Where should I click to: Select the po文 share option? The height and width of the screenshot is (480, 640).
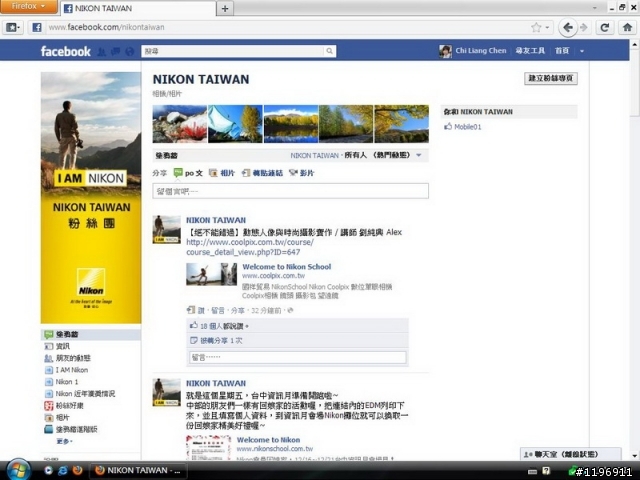(188, 173)
